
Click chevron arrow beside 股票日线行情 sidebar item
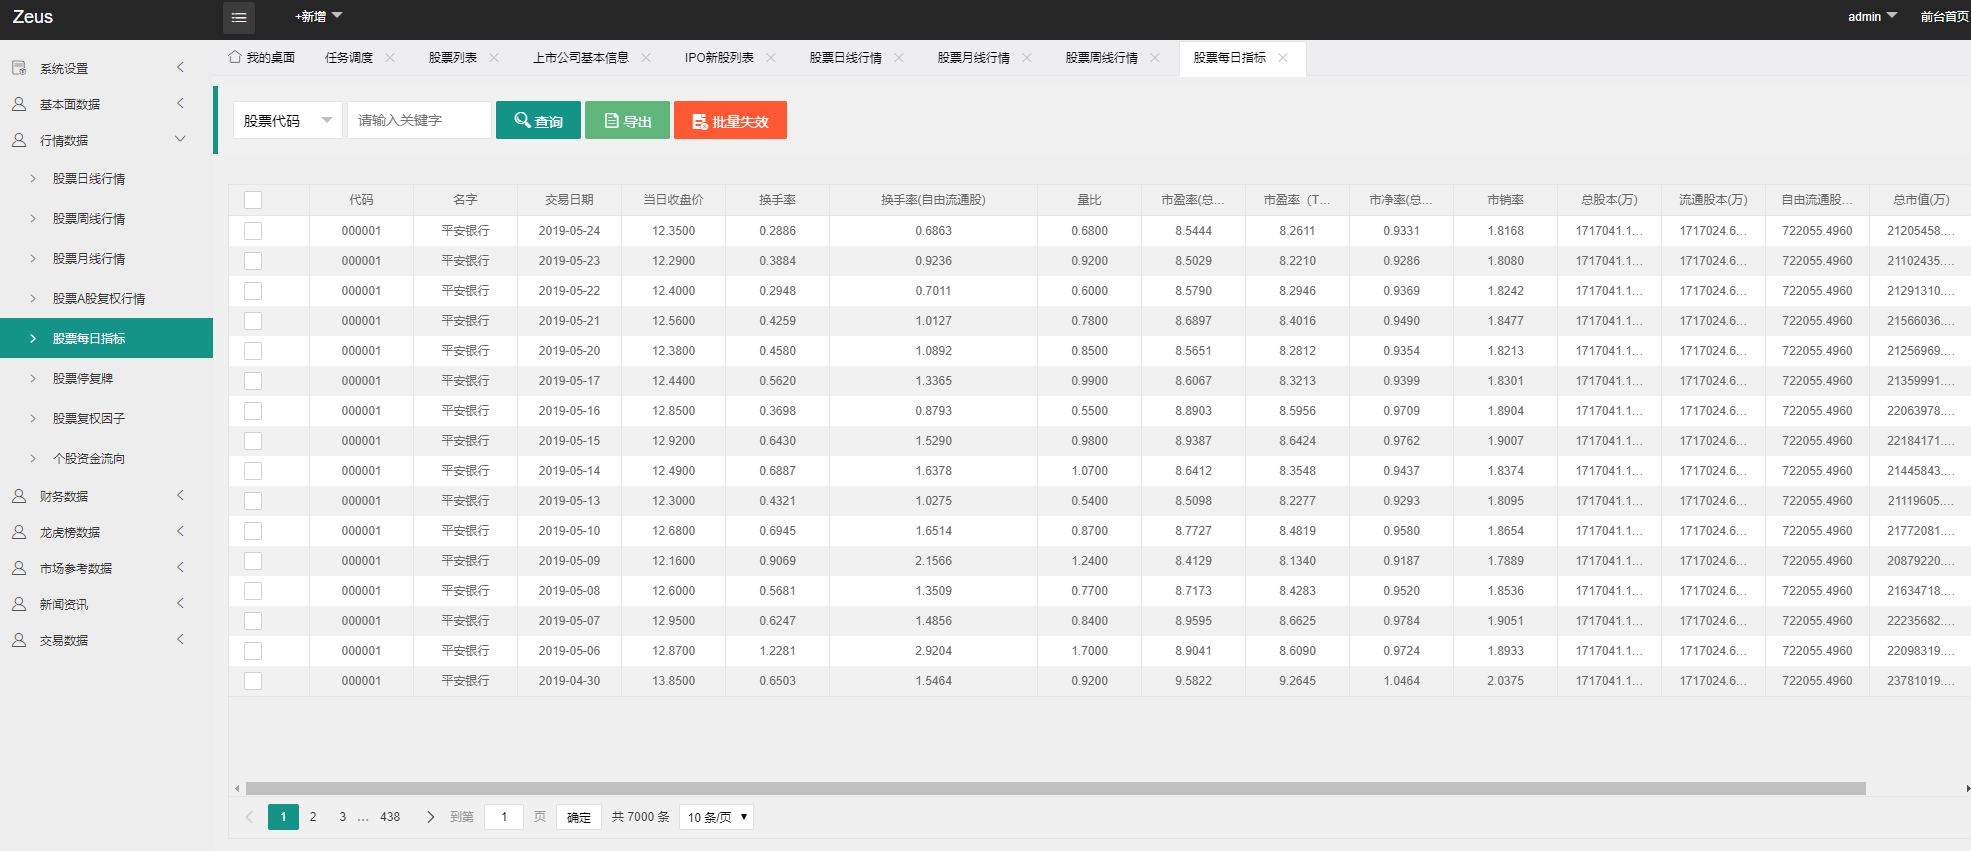coord(33,178)
